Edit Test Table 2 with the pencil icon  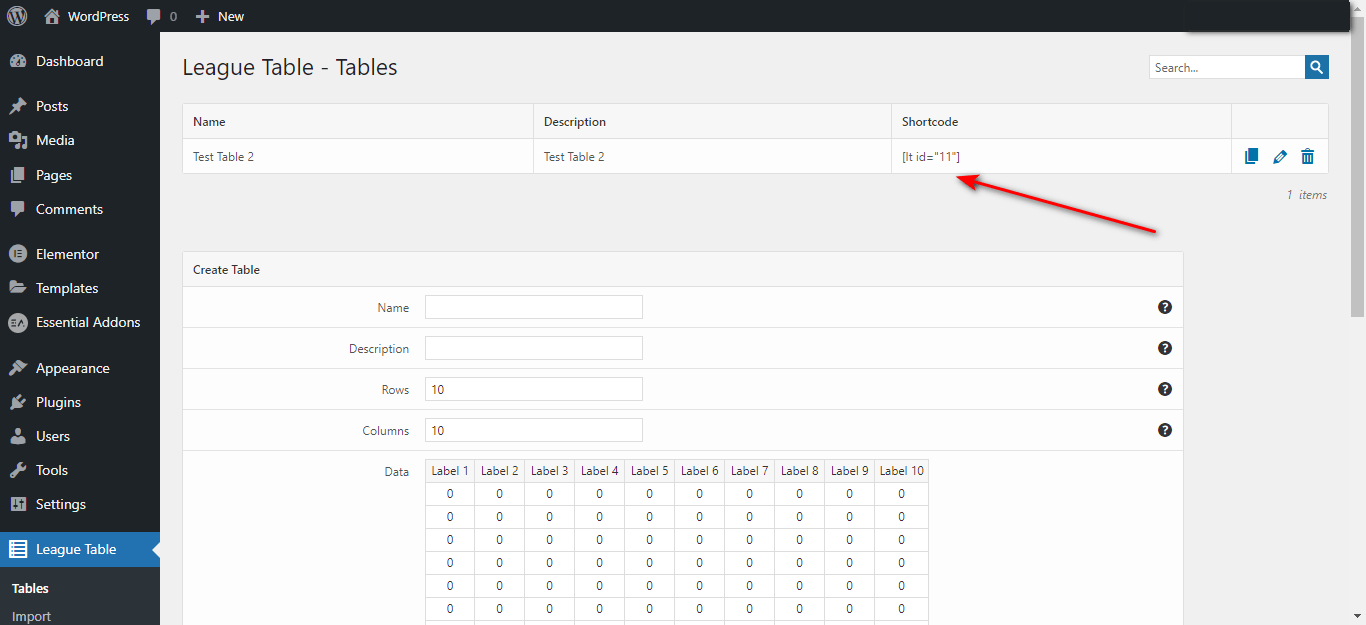(x=1280, y=156)
